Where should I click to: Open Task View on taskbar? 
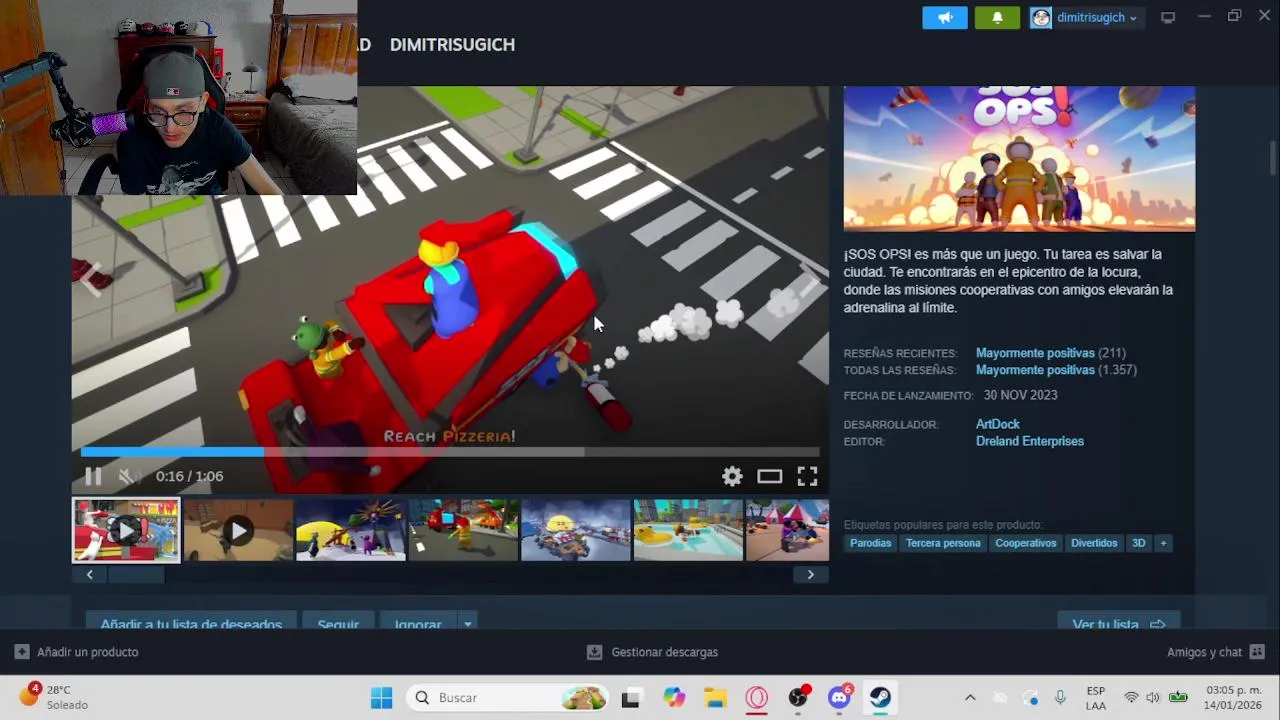630,698
